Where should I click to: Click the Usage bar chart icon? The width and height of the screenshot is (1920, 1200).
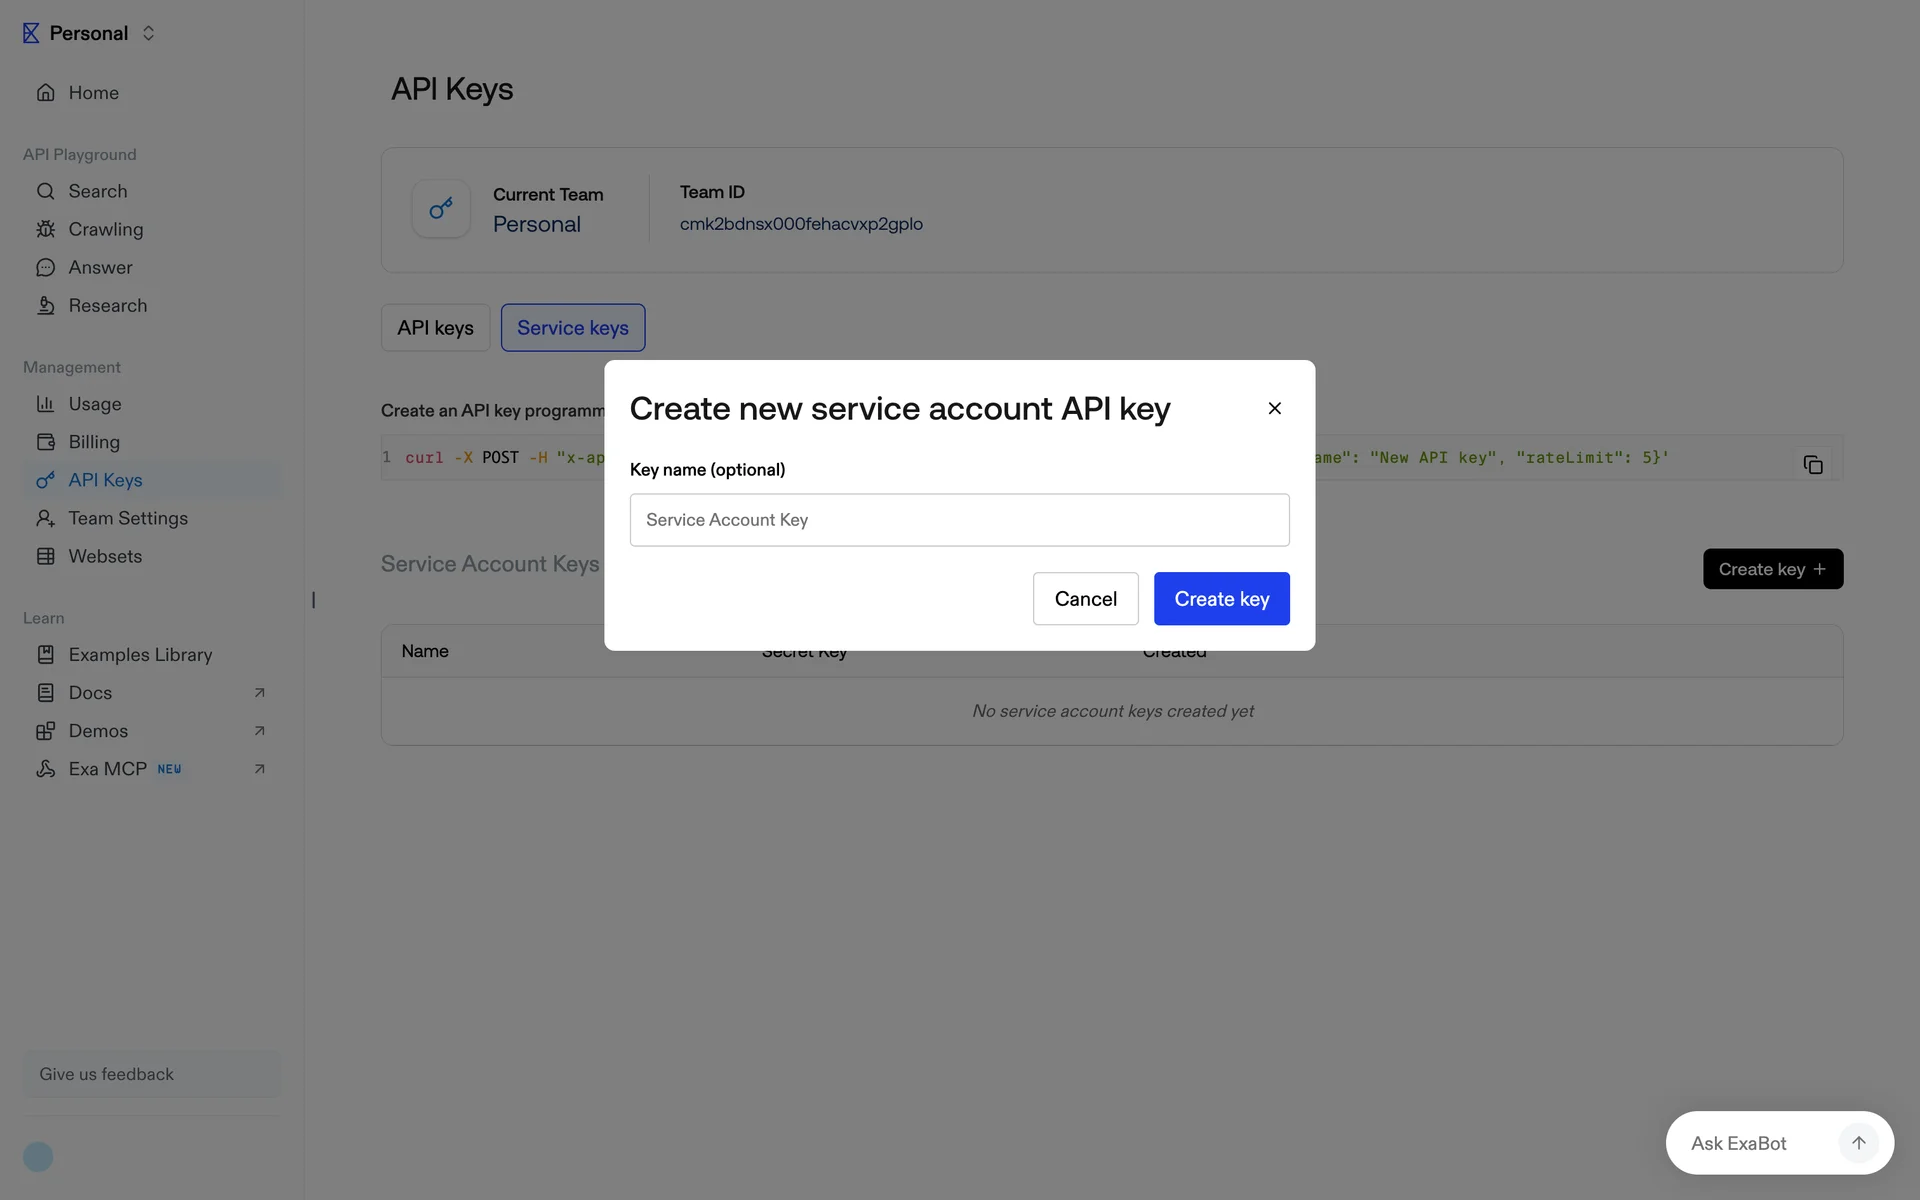(46, 404)
